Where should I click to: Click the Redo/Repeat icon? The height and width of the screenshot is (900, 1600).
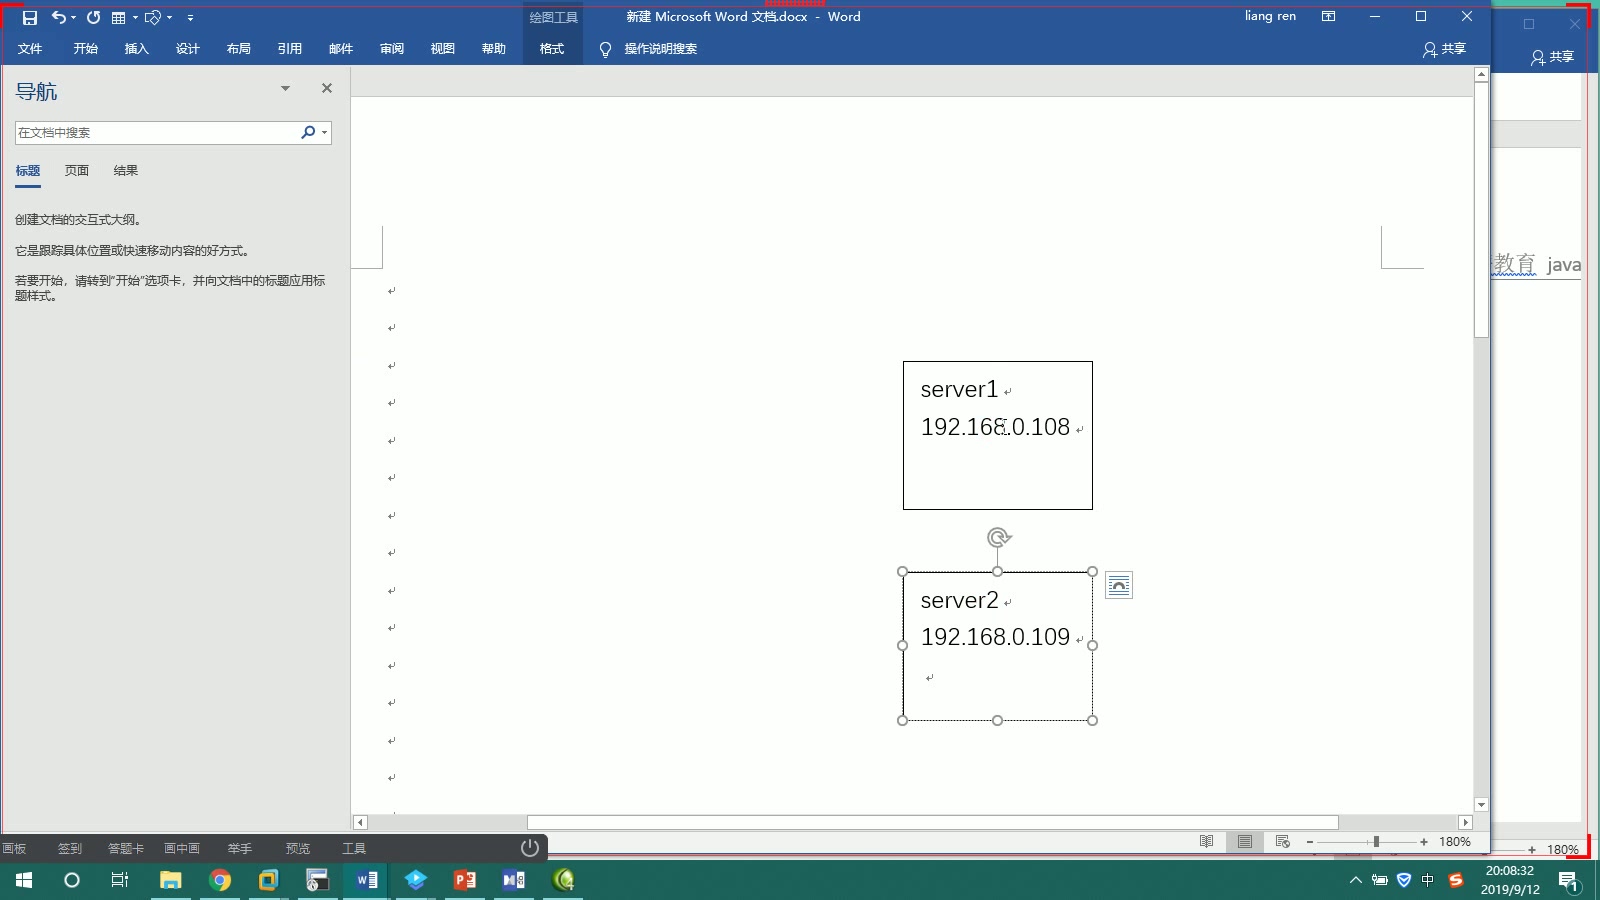coord(93,17)
